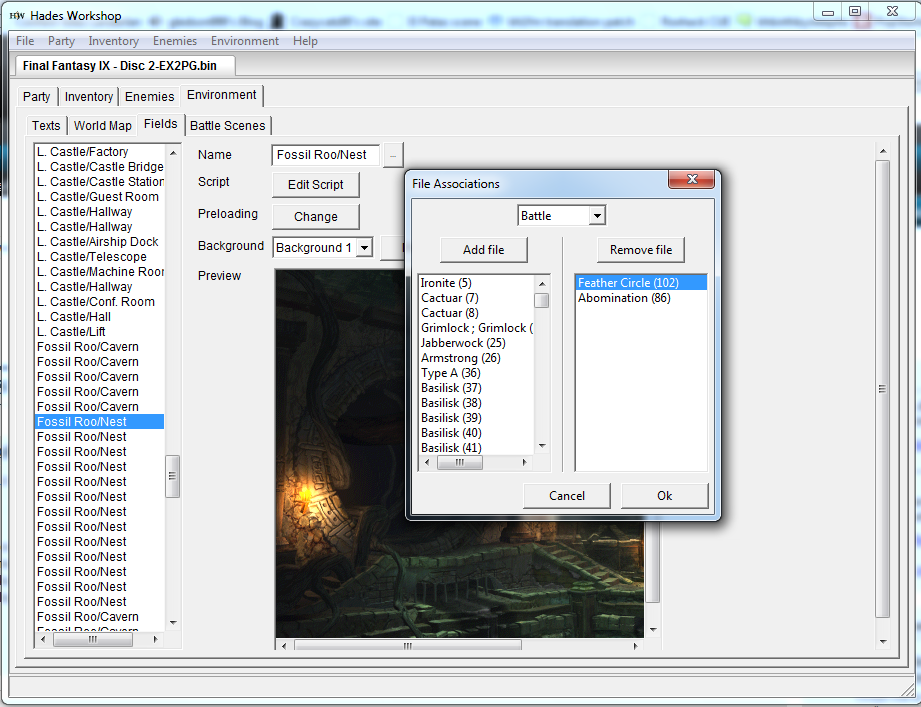This screenshot has width=921, height=707.
Task: Open the Inventory menu
Action: coord(113,41)
